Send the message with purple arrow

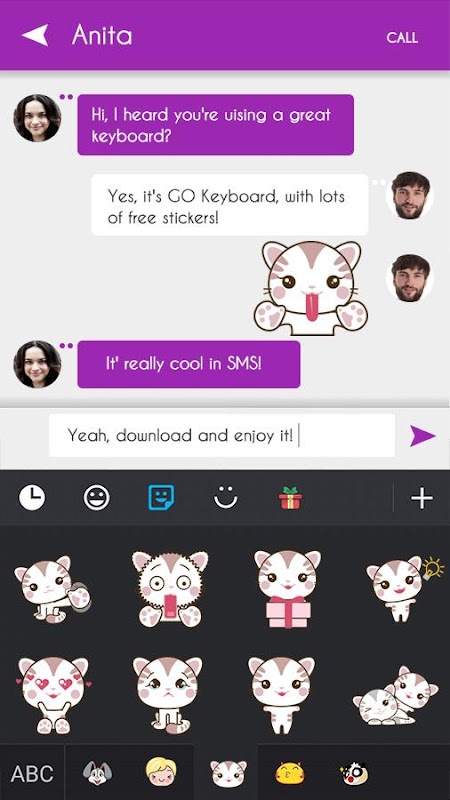[x=422, y=436]
